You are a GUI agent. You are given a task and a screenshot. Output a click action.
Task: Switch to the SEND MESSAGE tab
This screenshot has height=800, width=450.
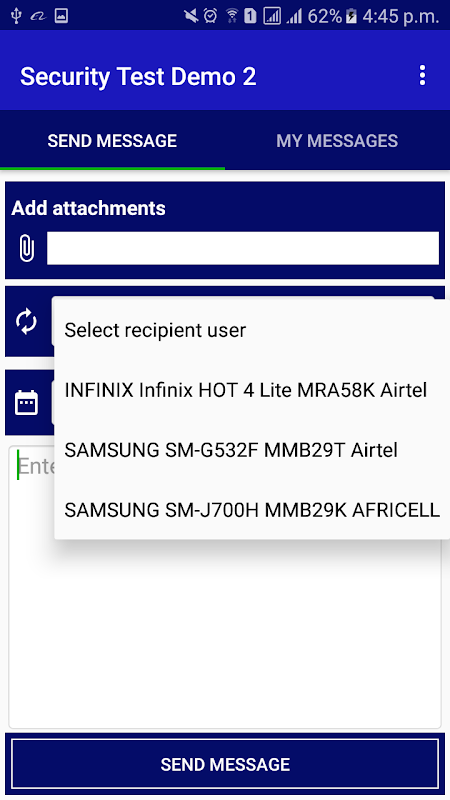[112, 140]
